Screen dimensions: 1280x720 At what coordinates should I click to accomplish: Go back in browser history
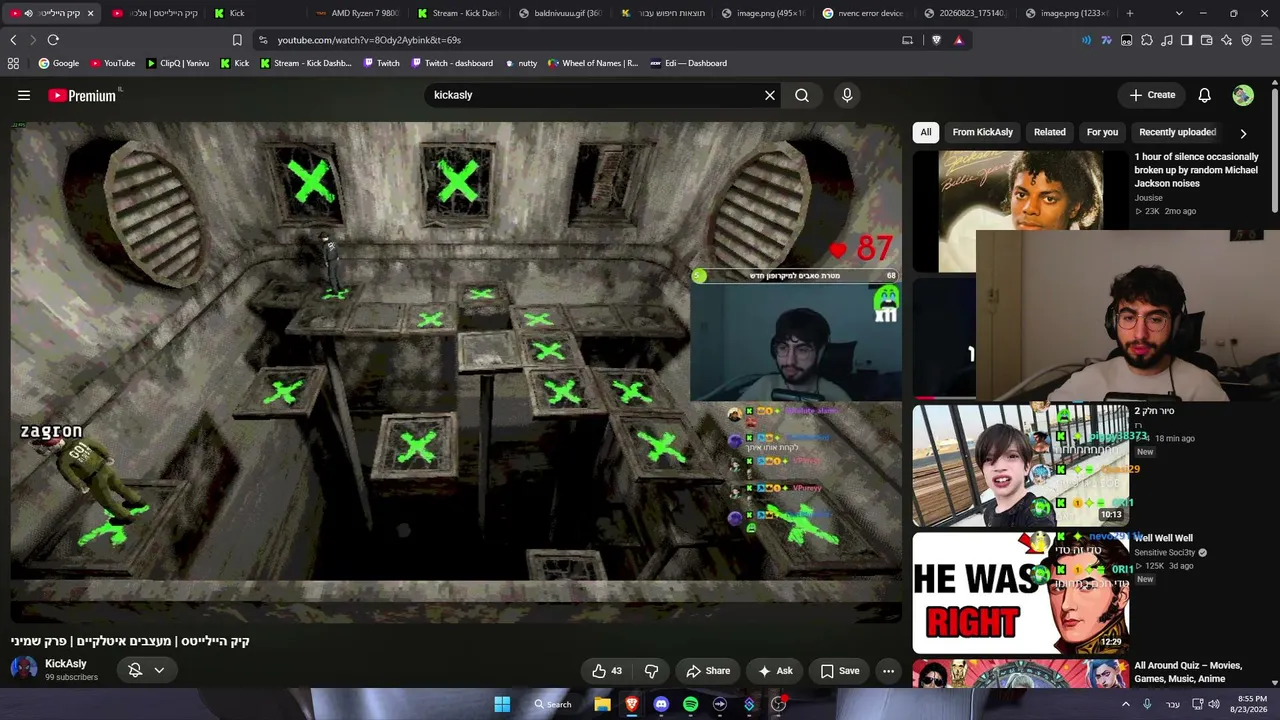tap(13, 40)
